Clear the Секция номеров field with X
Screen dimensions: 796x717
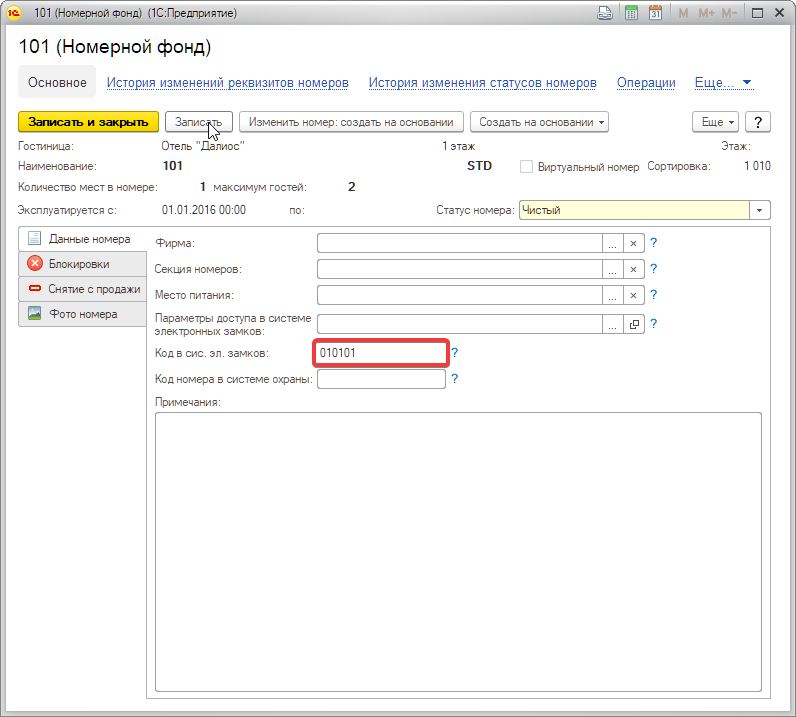(634, 269)
